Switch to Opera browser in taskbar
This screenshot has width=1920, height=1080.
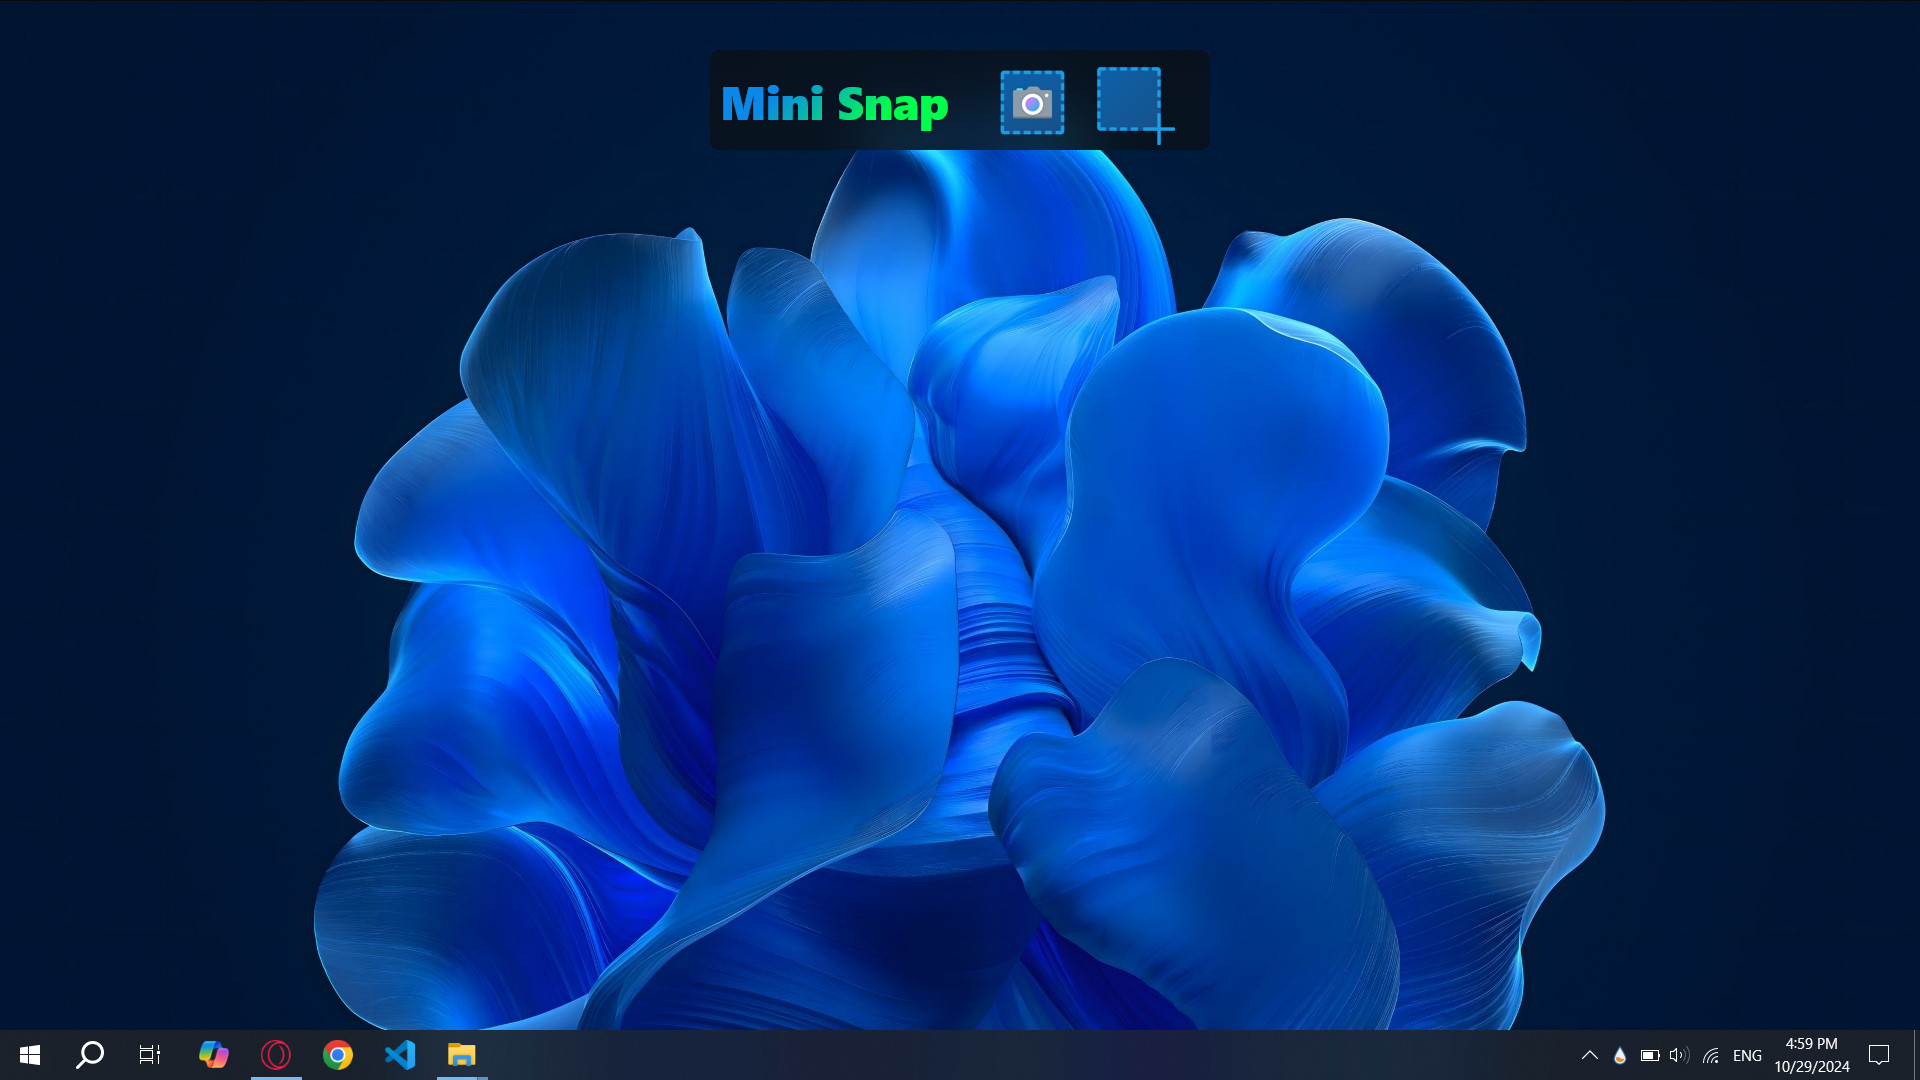[x=276, y=1055]
